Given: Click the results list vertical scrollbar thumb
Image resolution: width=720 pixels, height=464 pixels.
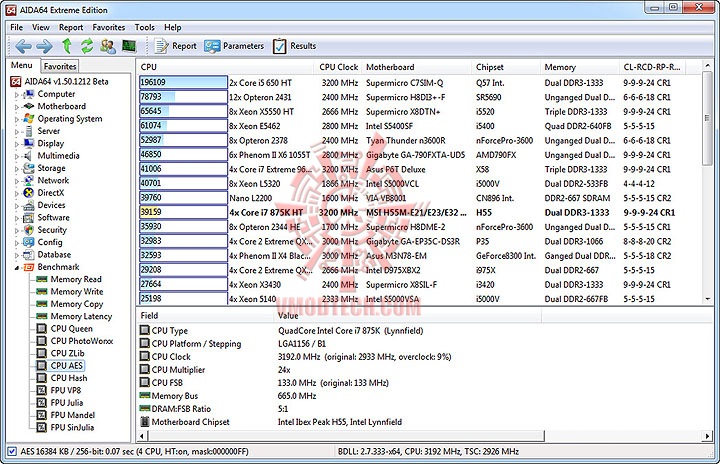Looking at the screenshot, I should pyautogui.click(x=708, y=119).
